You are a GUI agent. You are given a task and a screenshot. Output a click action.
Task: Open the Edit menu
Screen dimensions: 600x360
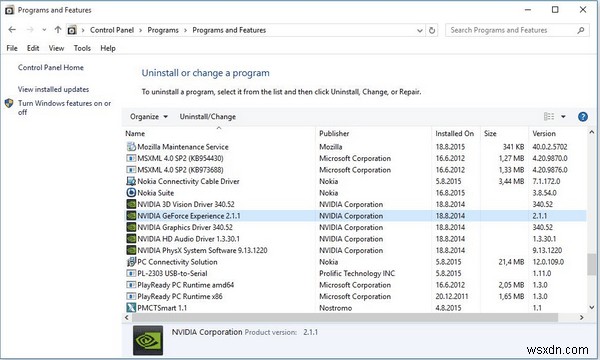click(33, 48)
